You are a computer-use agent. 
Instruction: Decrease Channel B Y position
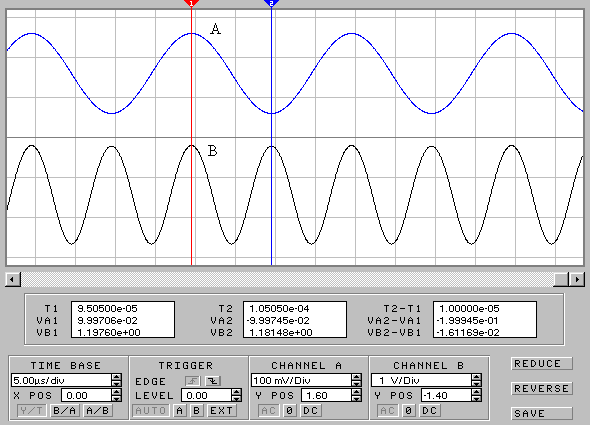coord(476,399)
